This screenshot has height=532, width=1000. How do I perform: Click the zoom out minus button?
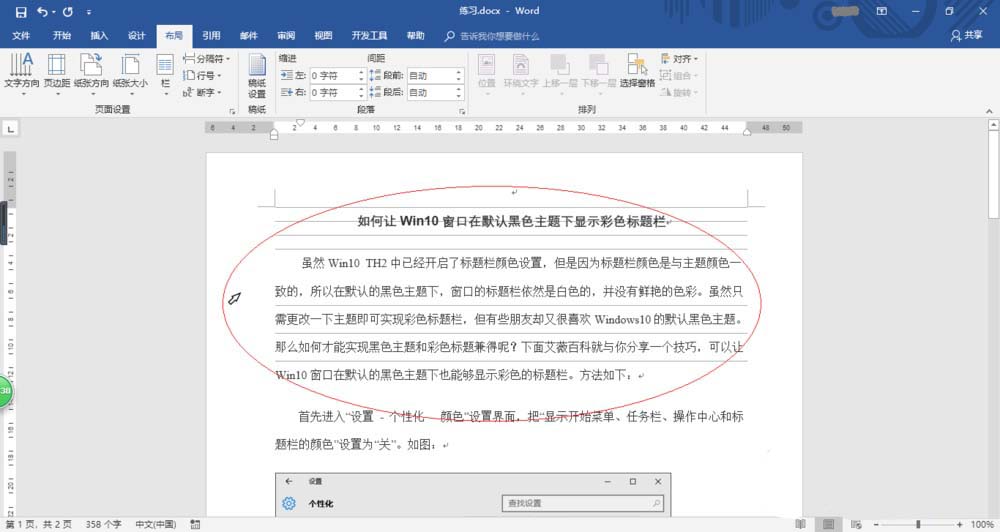point(876,524)
